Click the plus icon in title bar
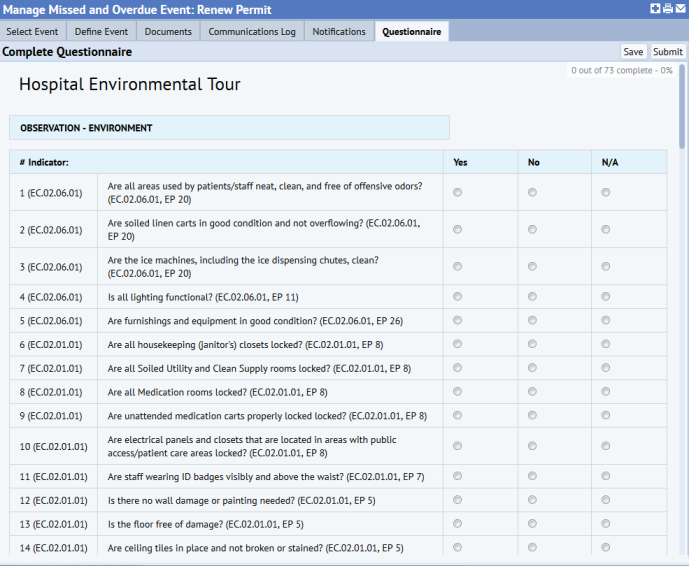The width and height of the screenshot is (689, 567). coord(655,9)
